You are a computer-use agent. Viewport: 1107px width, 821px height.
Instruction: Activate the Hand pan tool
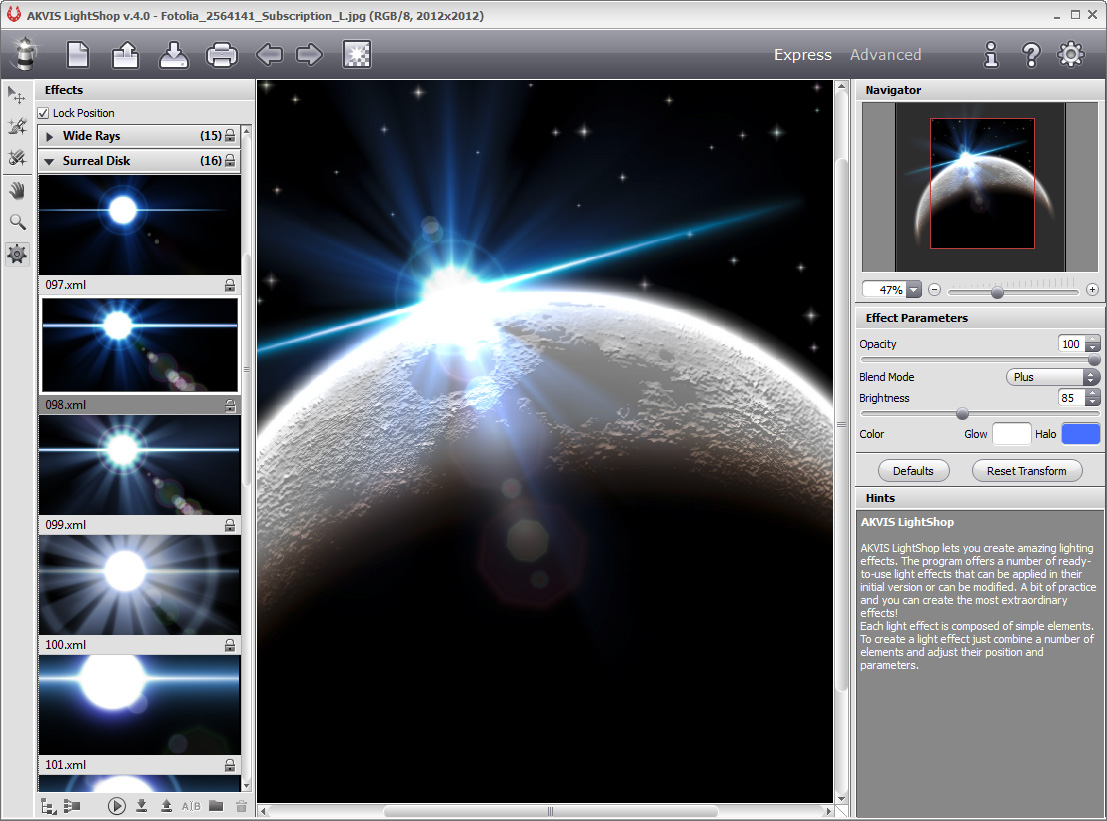[x=17, y=190]
